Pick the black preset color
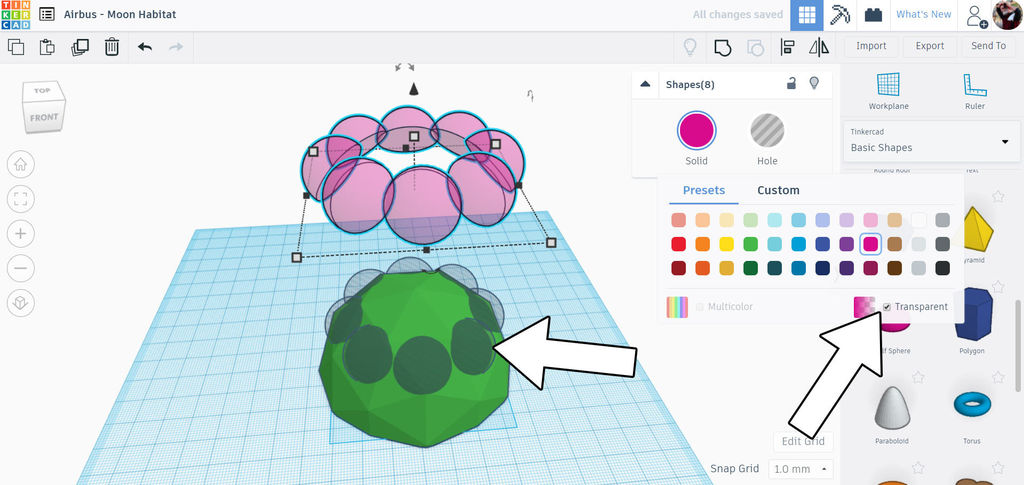1024x485 pixels. click(x=942, y=268)
